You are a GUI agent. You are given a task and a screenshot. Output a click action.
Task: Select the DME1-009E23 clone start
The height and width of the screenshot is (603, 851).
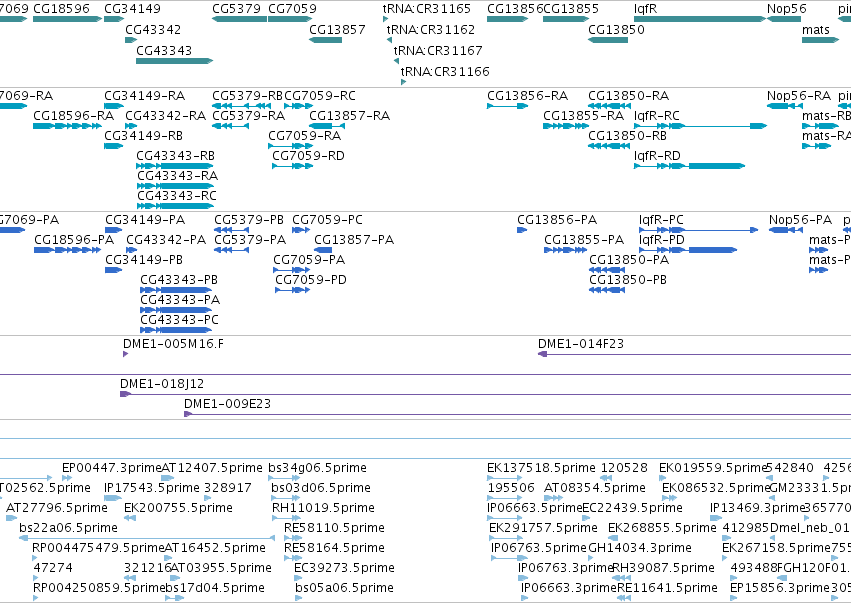pyautogui.click(x=188, y=414)
